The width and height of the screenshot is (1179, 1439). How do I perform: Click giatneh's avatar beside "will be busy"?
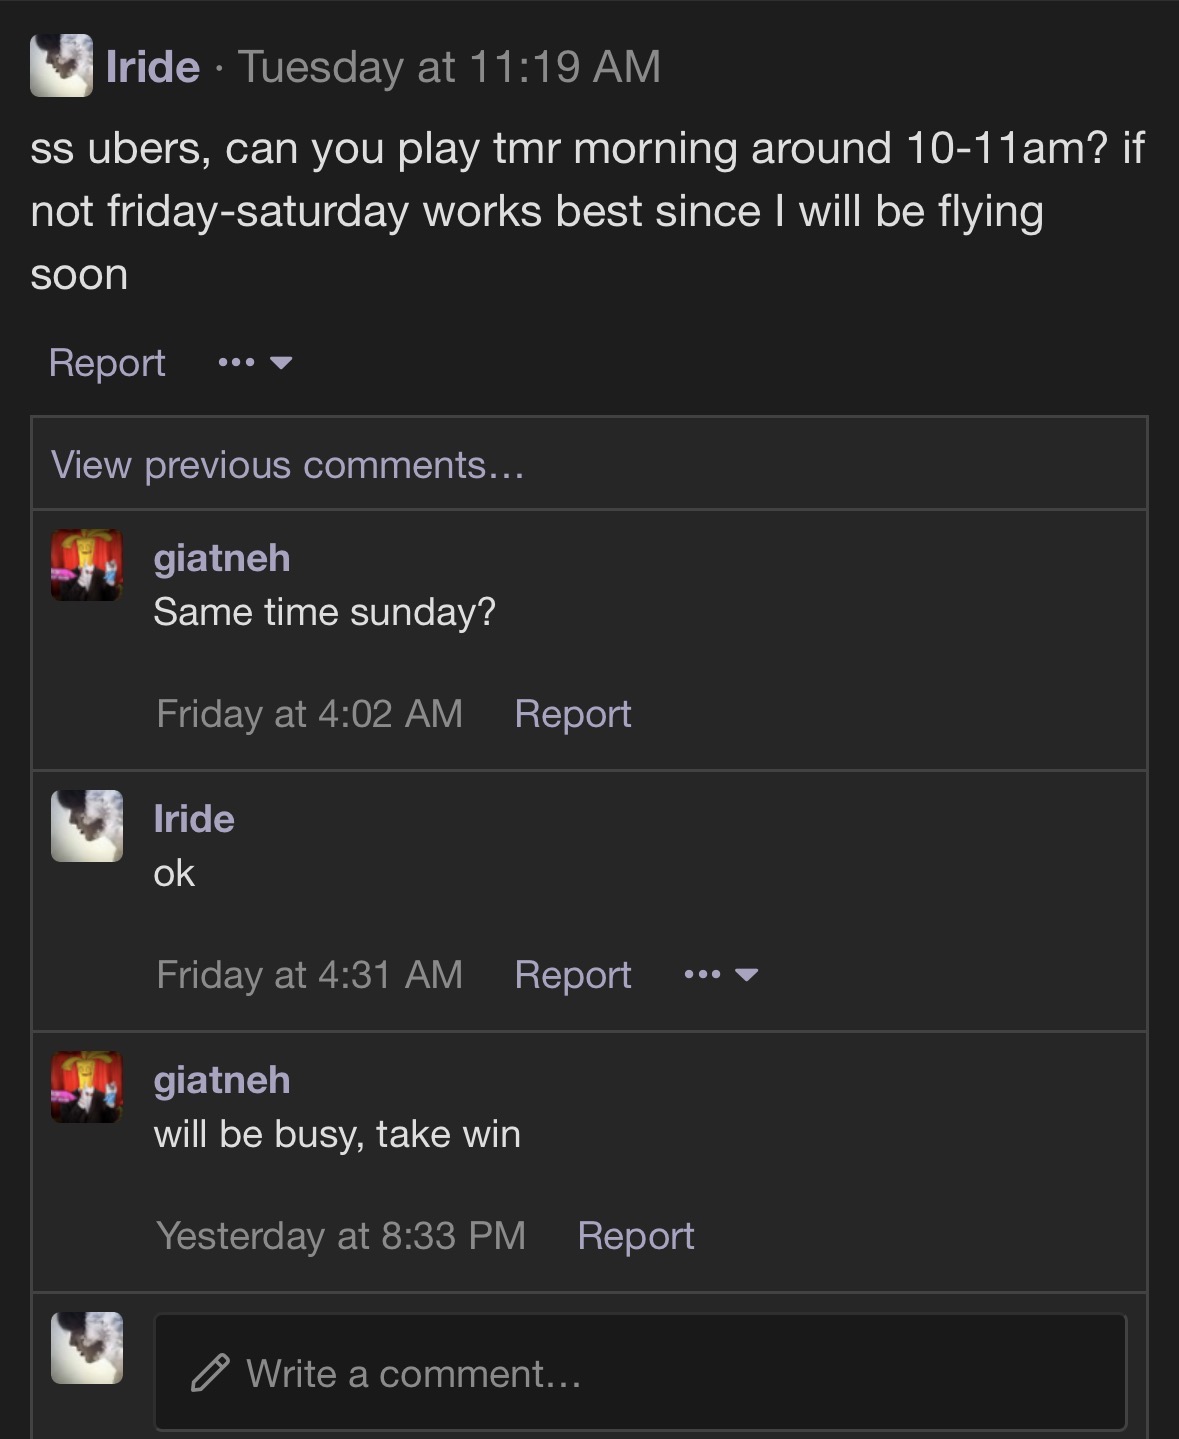[87, 1087]
